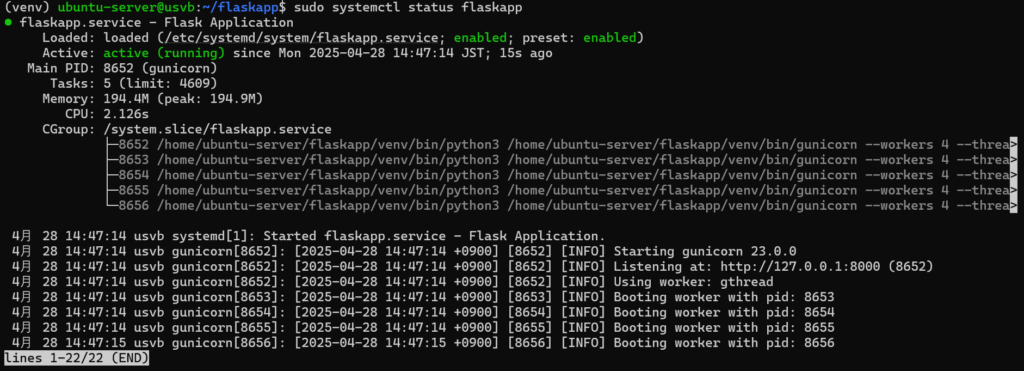This screenshot has height=371, width=1024.
Task: Click truncation arrow on process 8656 line
Action: pos(1014,206)
